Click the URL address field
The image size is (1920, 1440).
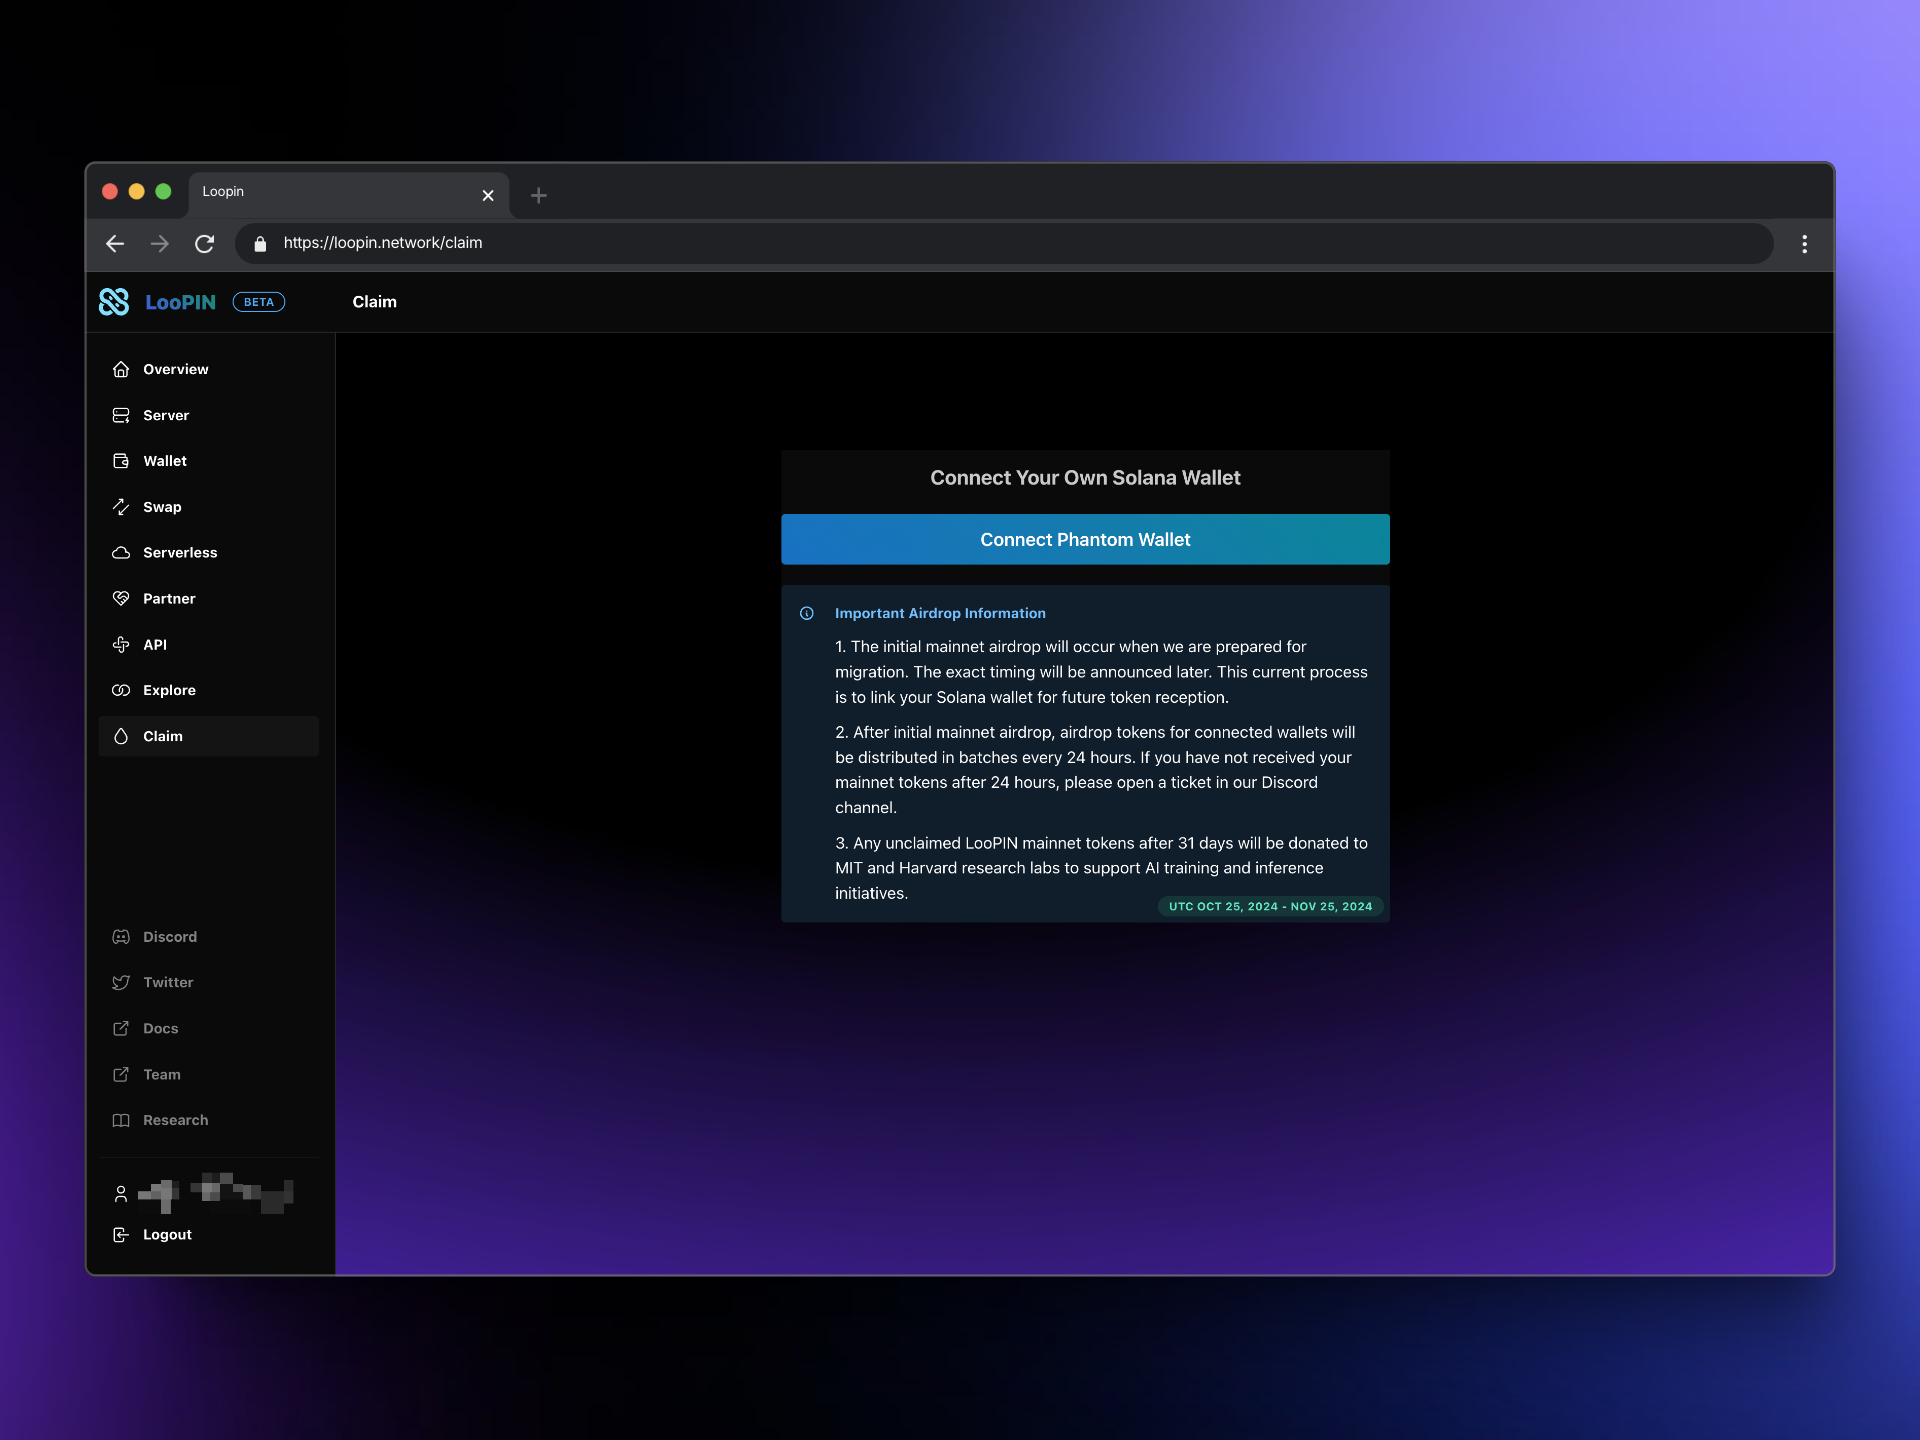[x=1004, y=244]
